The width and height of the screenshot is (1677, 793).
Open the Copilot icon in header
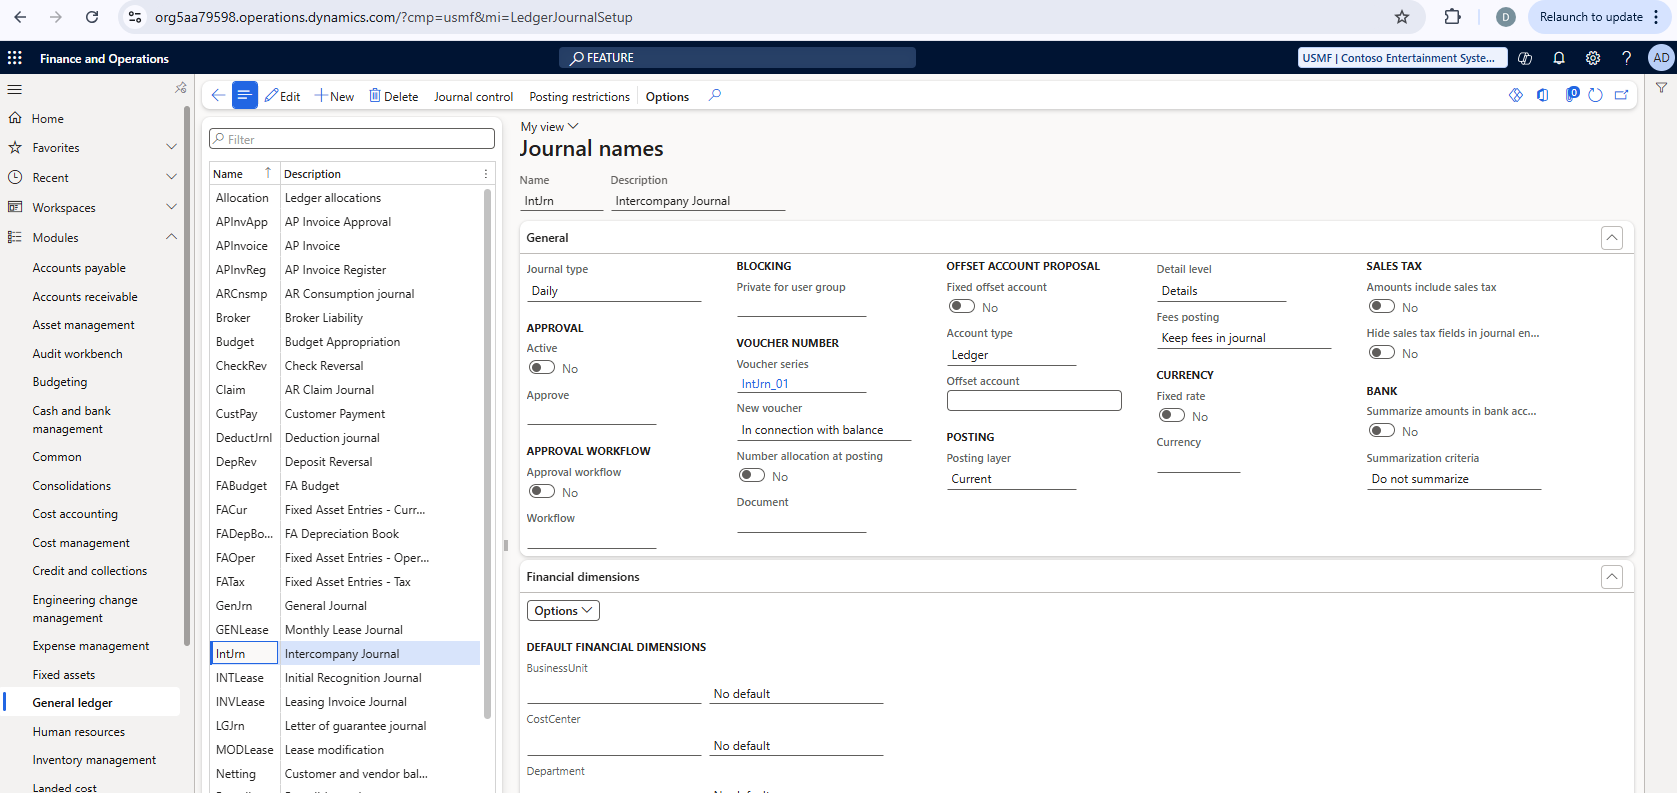pos(1525,58)
